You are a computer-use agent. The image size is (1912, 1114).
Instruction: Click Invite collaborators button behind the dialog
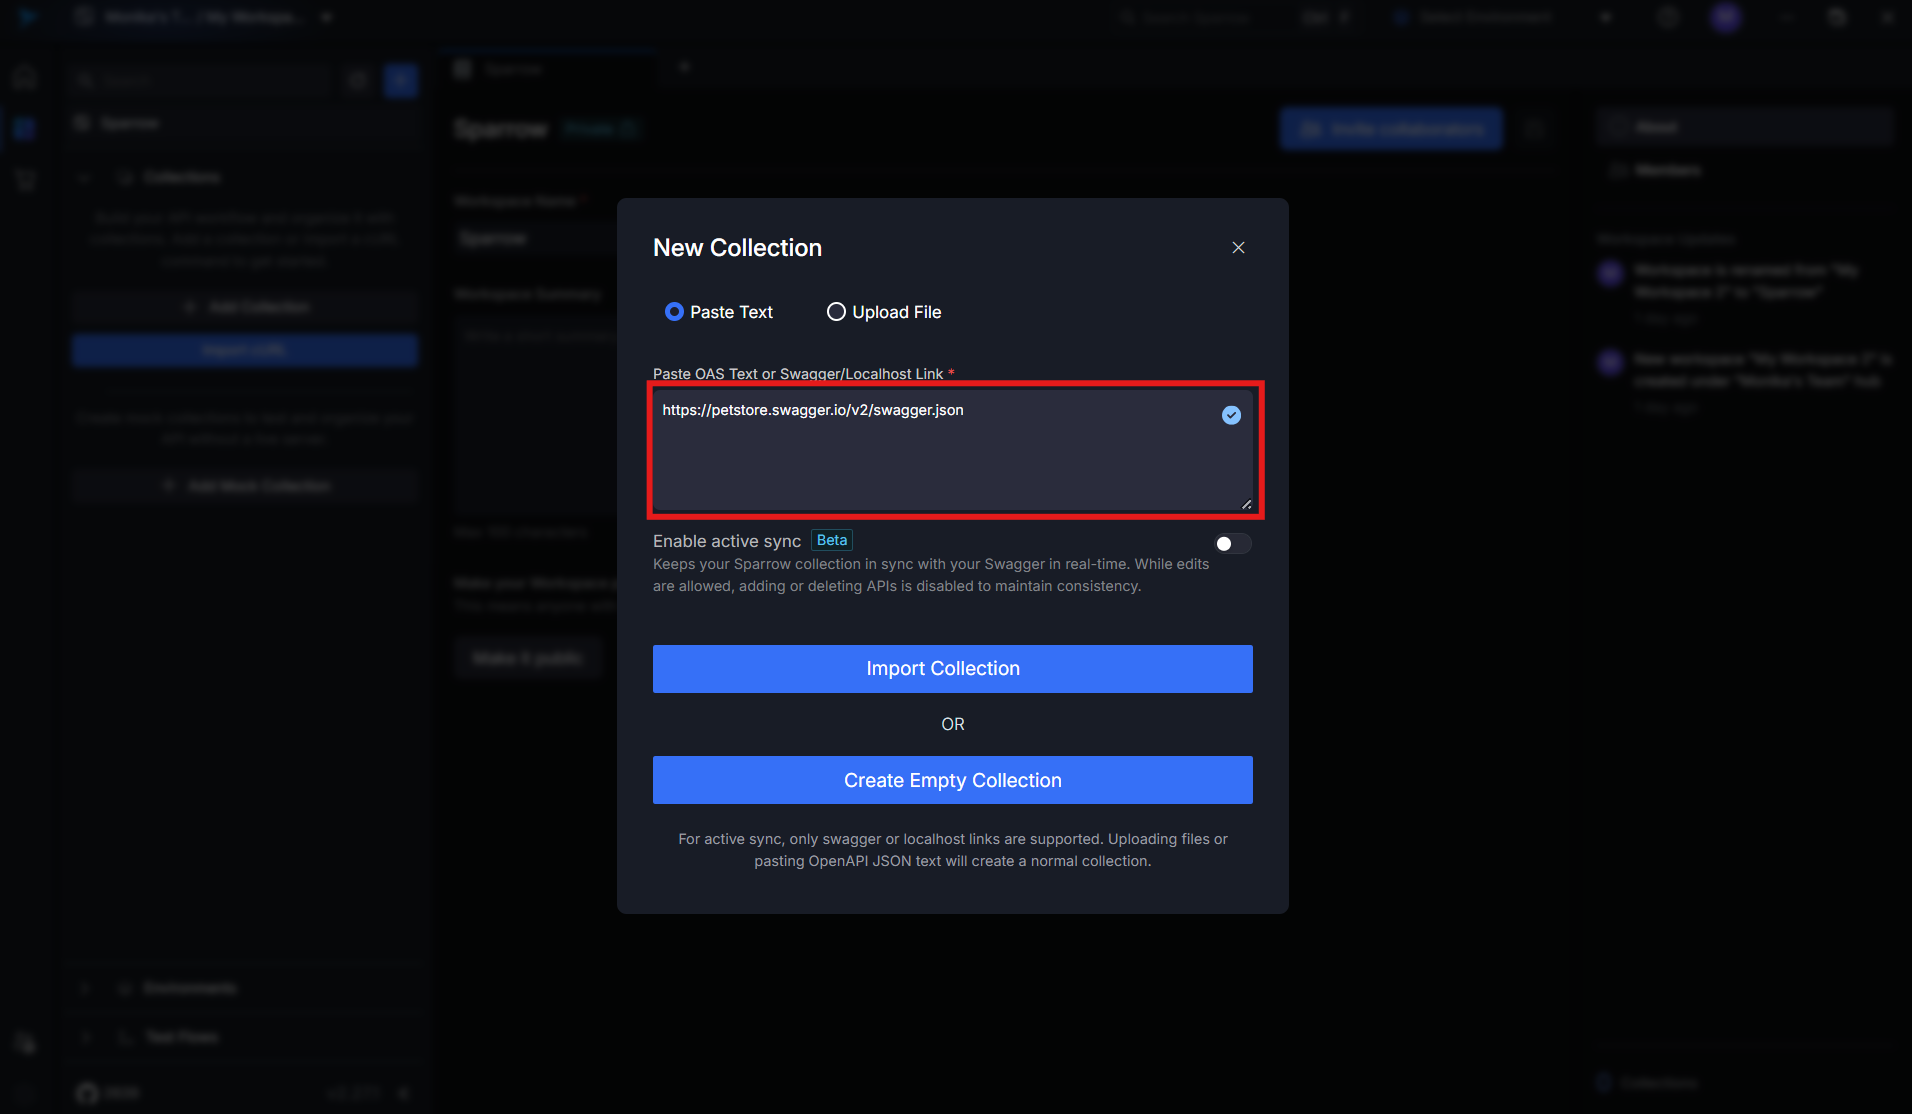(x=1391, y=129)
